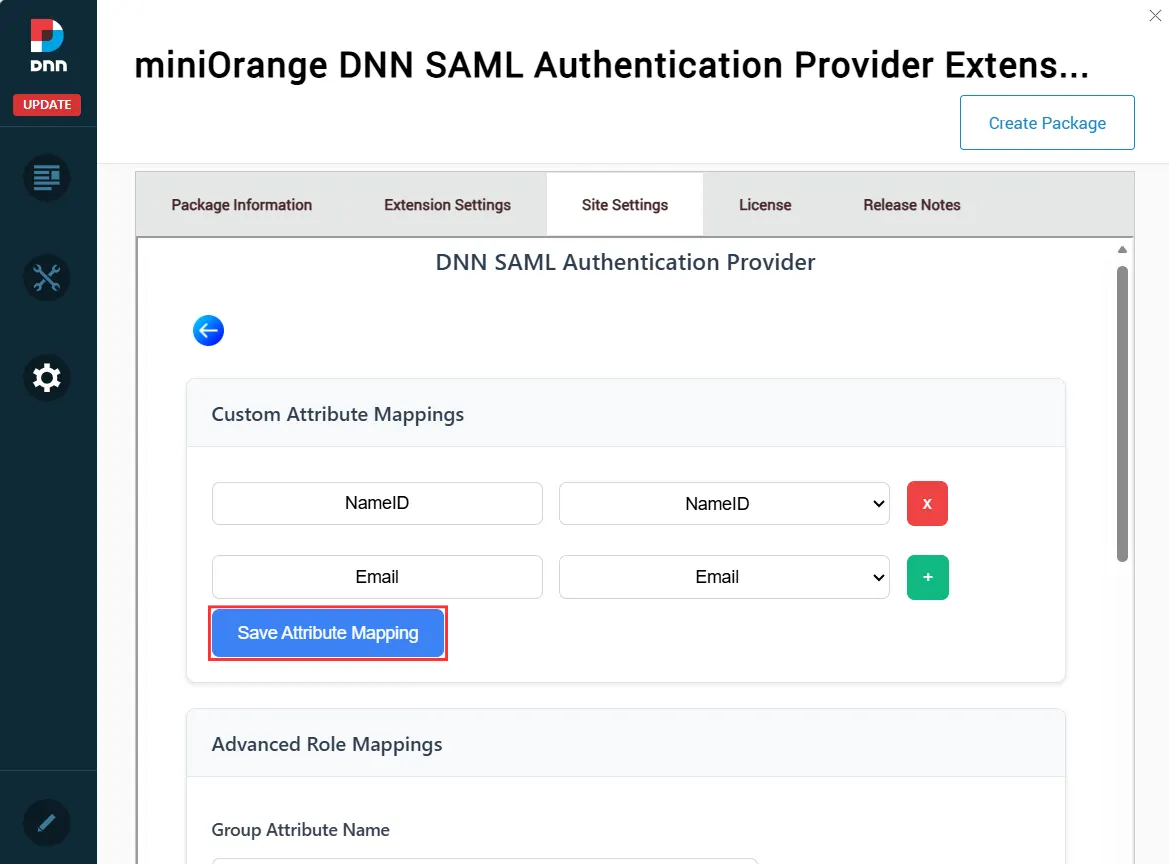The width and height of the screenshot is (1169, 864).
Task: Switch to the Package Information tab
Action: 242,204
